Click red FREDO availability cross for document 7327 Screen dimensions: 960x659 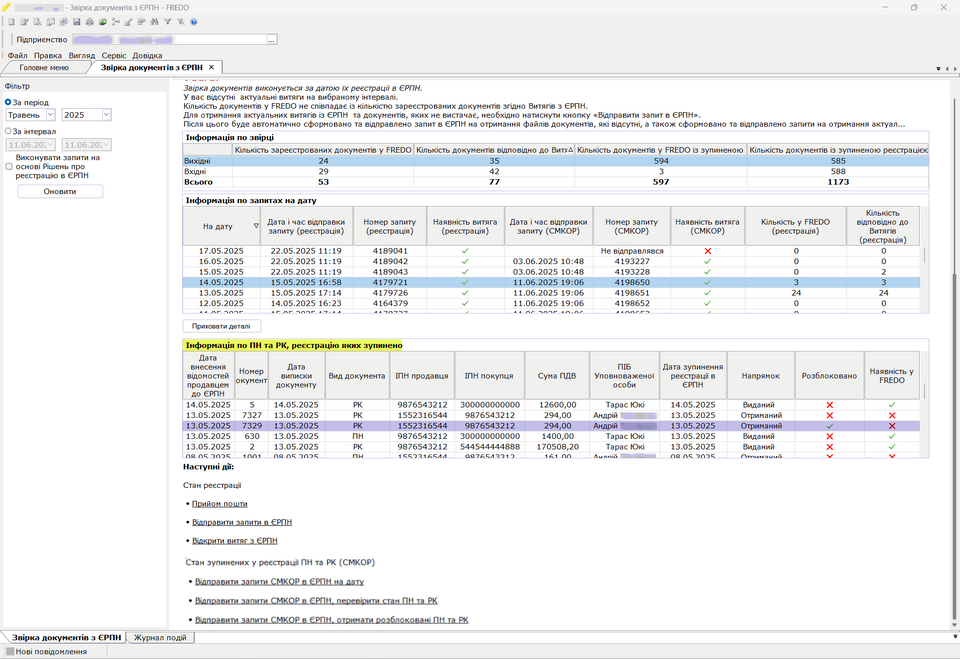891,415
